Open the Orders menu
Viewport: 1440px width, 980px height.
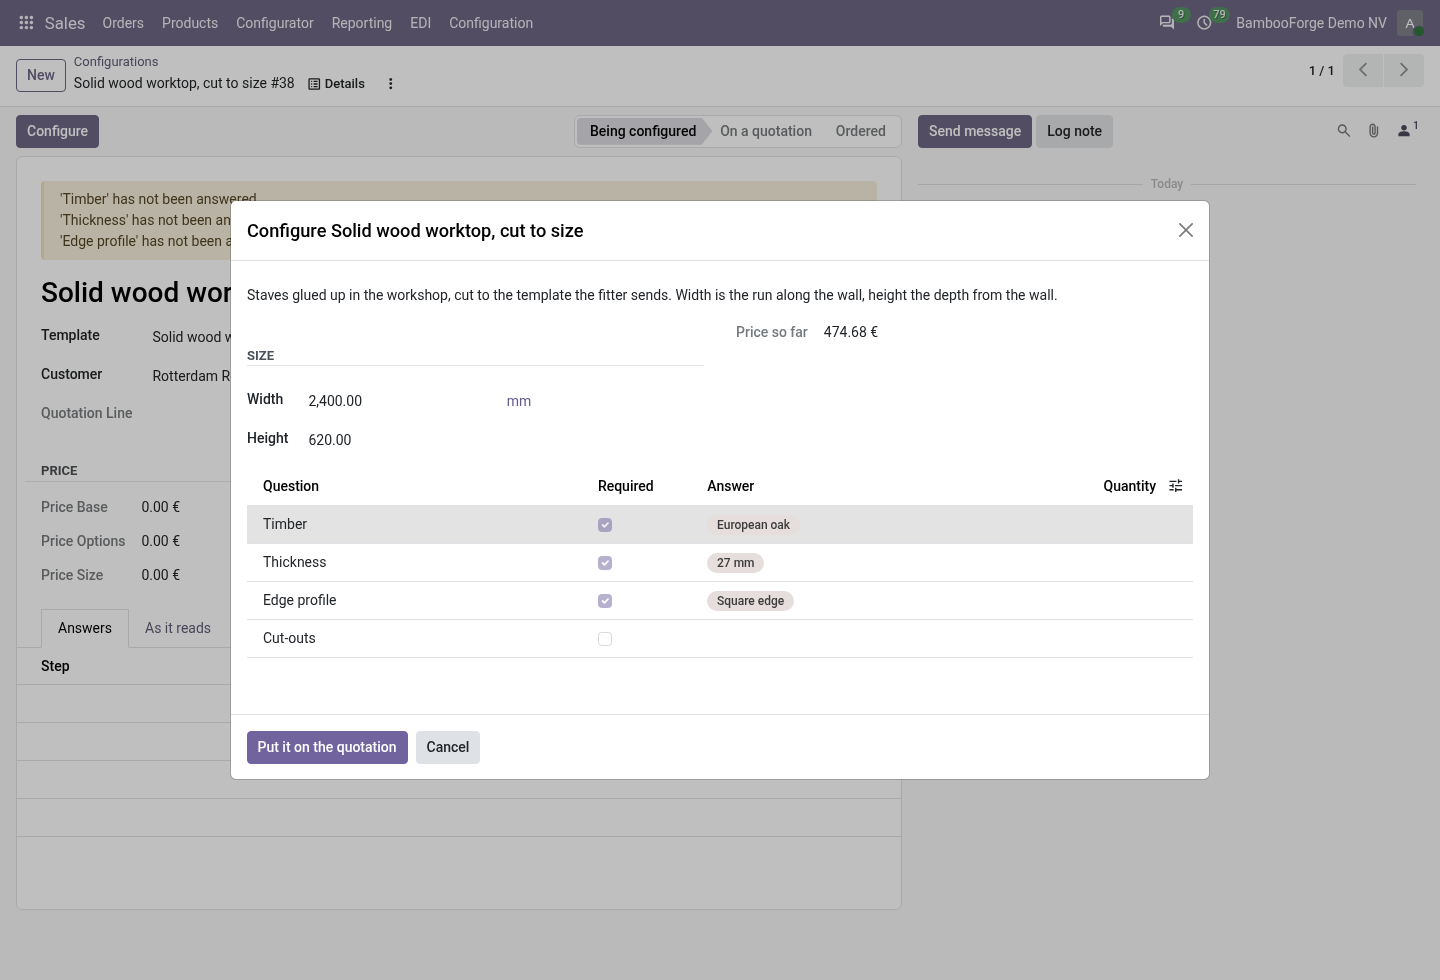click(x=123, y=23)
